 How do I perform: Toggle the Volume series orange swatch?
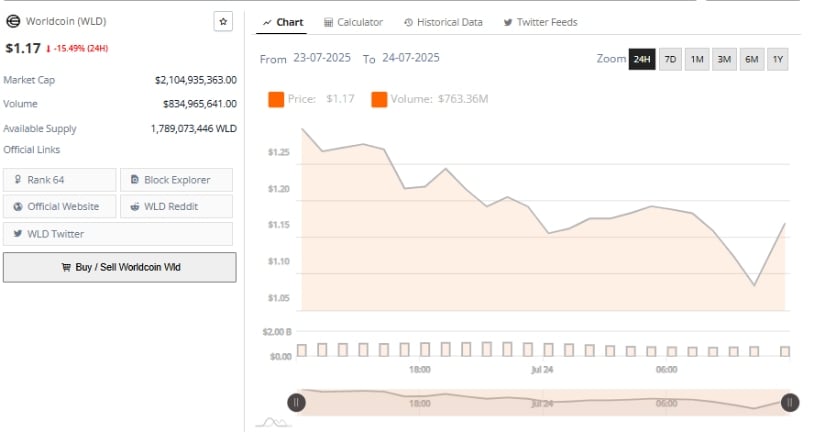tap(379, 99)
